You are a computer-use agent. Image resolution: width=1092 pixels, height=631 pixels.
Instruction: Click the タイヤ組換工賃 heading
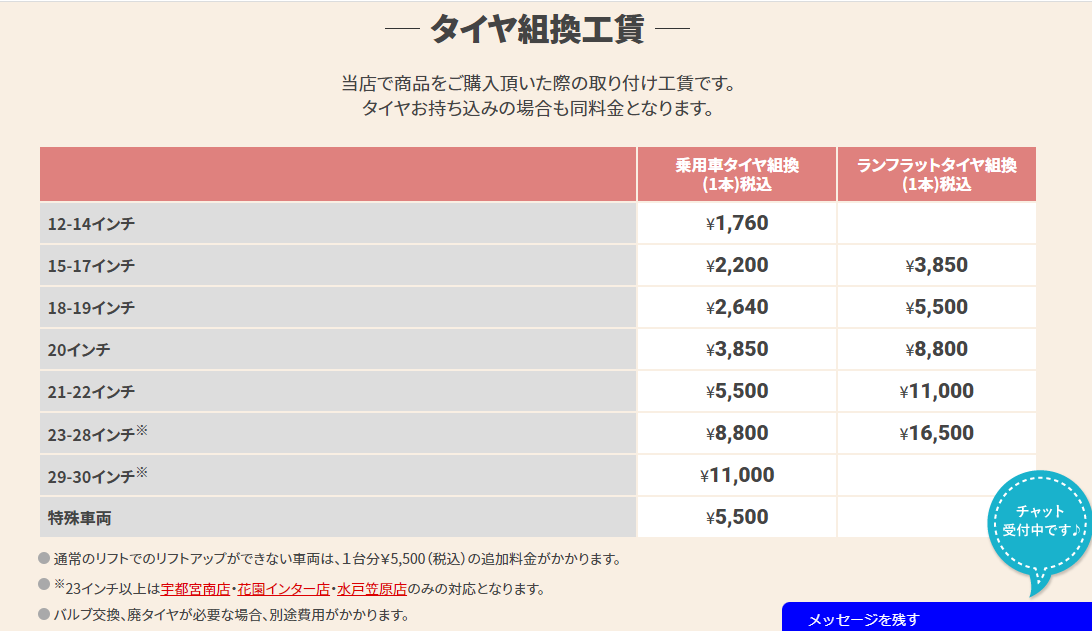tap(537, 29)
